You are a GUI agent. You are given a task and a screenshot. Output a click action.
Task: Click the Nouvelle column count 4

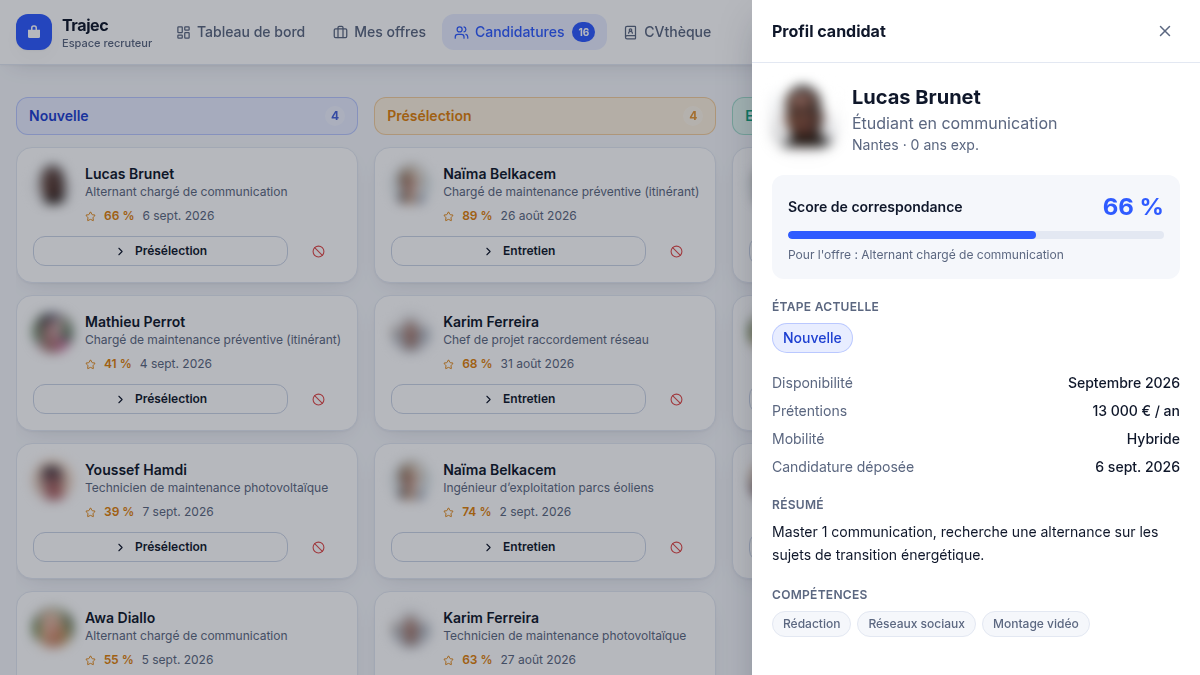tap(335, 116)
